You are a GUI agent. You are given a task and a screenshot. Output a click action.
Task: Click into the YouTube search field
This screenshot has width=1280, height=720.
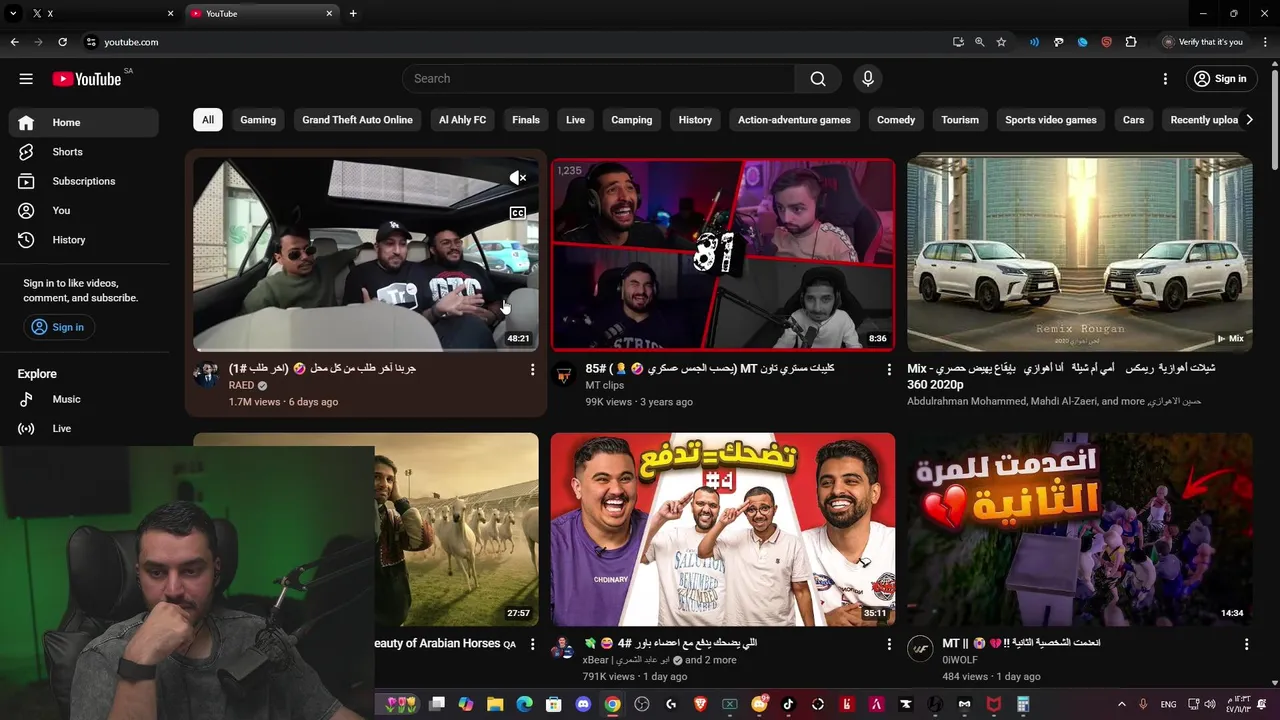pyautogui.click(x=598, y=79)
